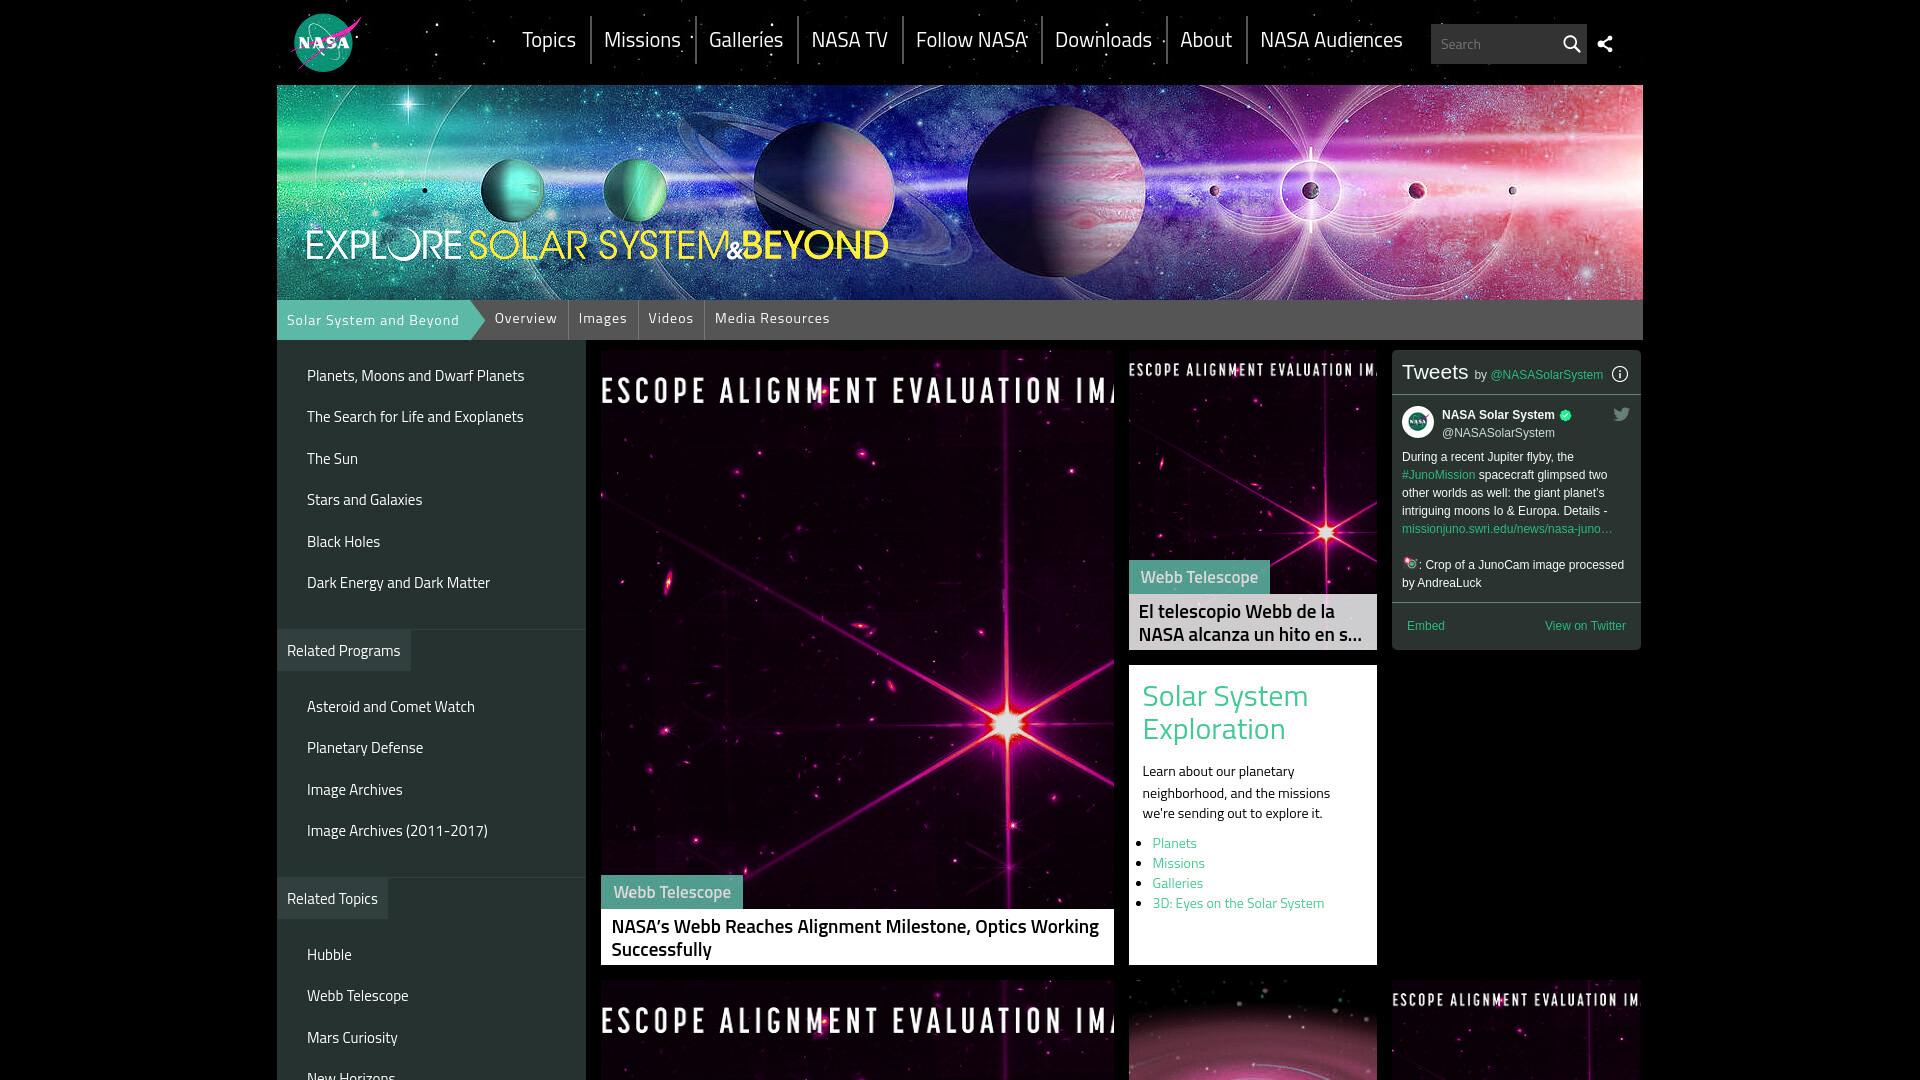Switch to the Images tab
The height and width of the screenshot is (1080, 1920).
602,318
